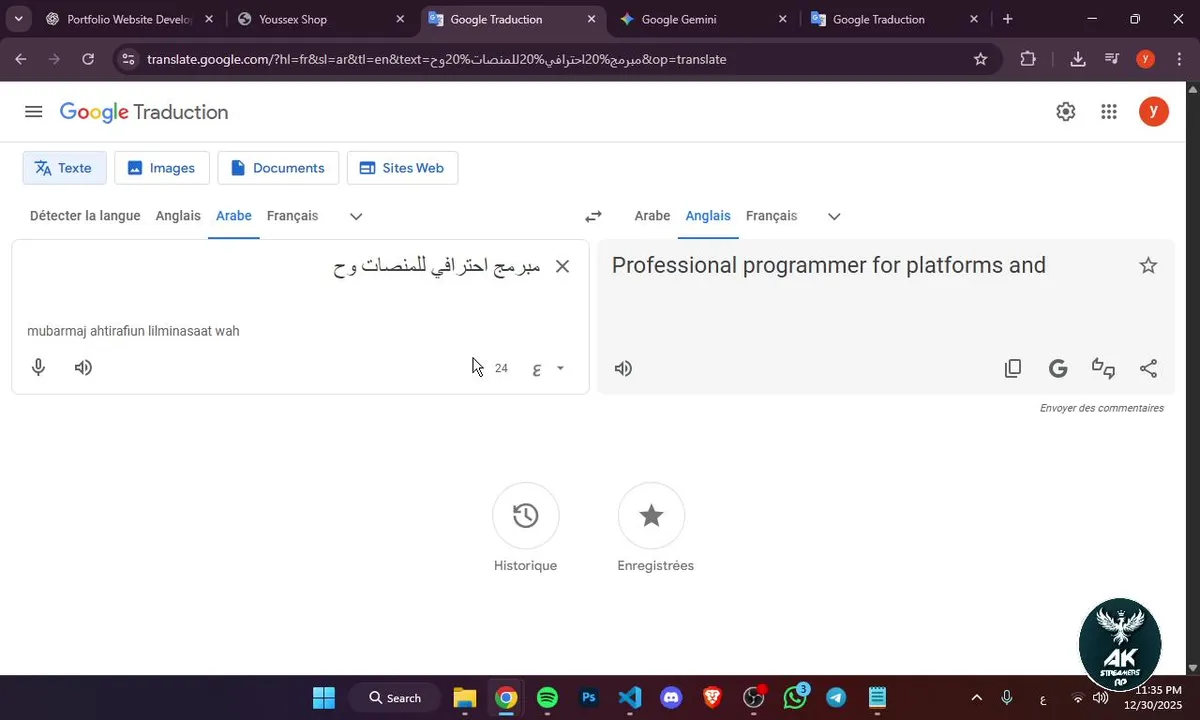Screen dimensions: 1200x720
Task: Save translation with the star icon
Action: click(x=1148, y=265)
